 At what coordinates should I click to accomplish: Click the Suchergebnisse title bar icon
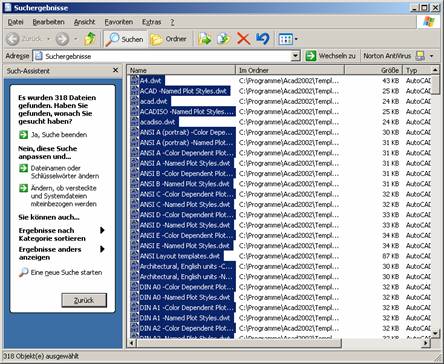(8, 7)
